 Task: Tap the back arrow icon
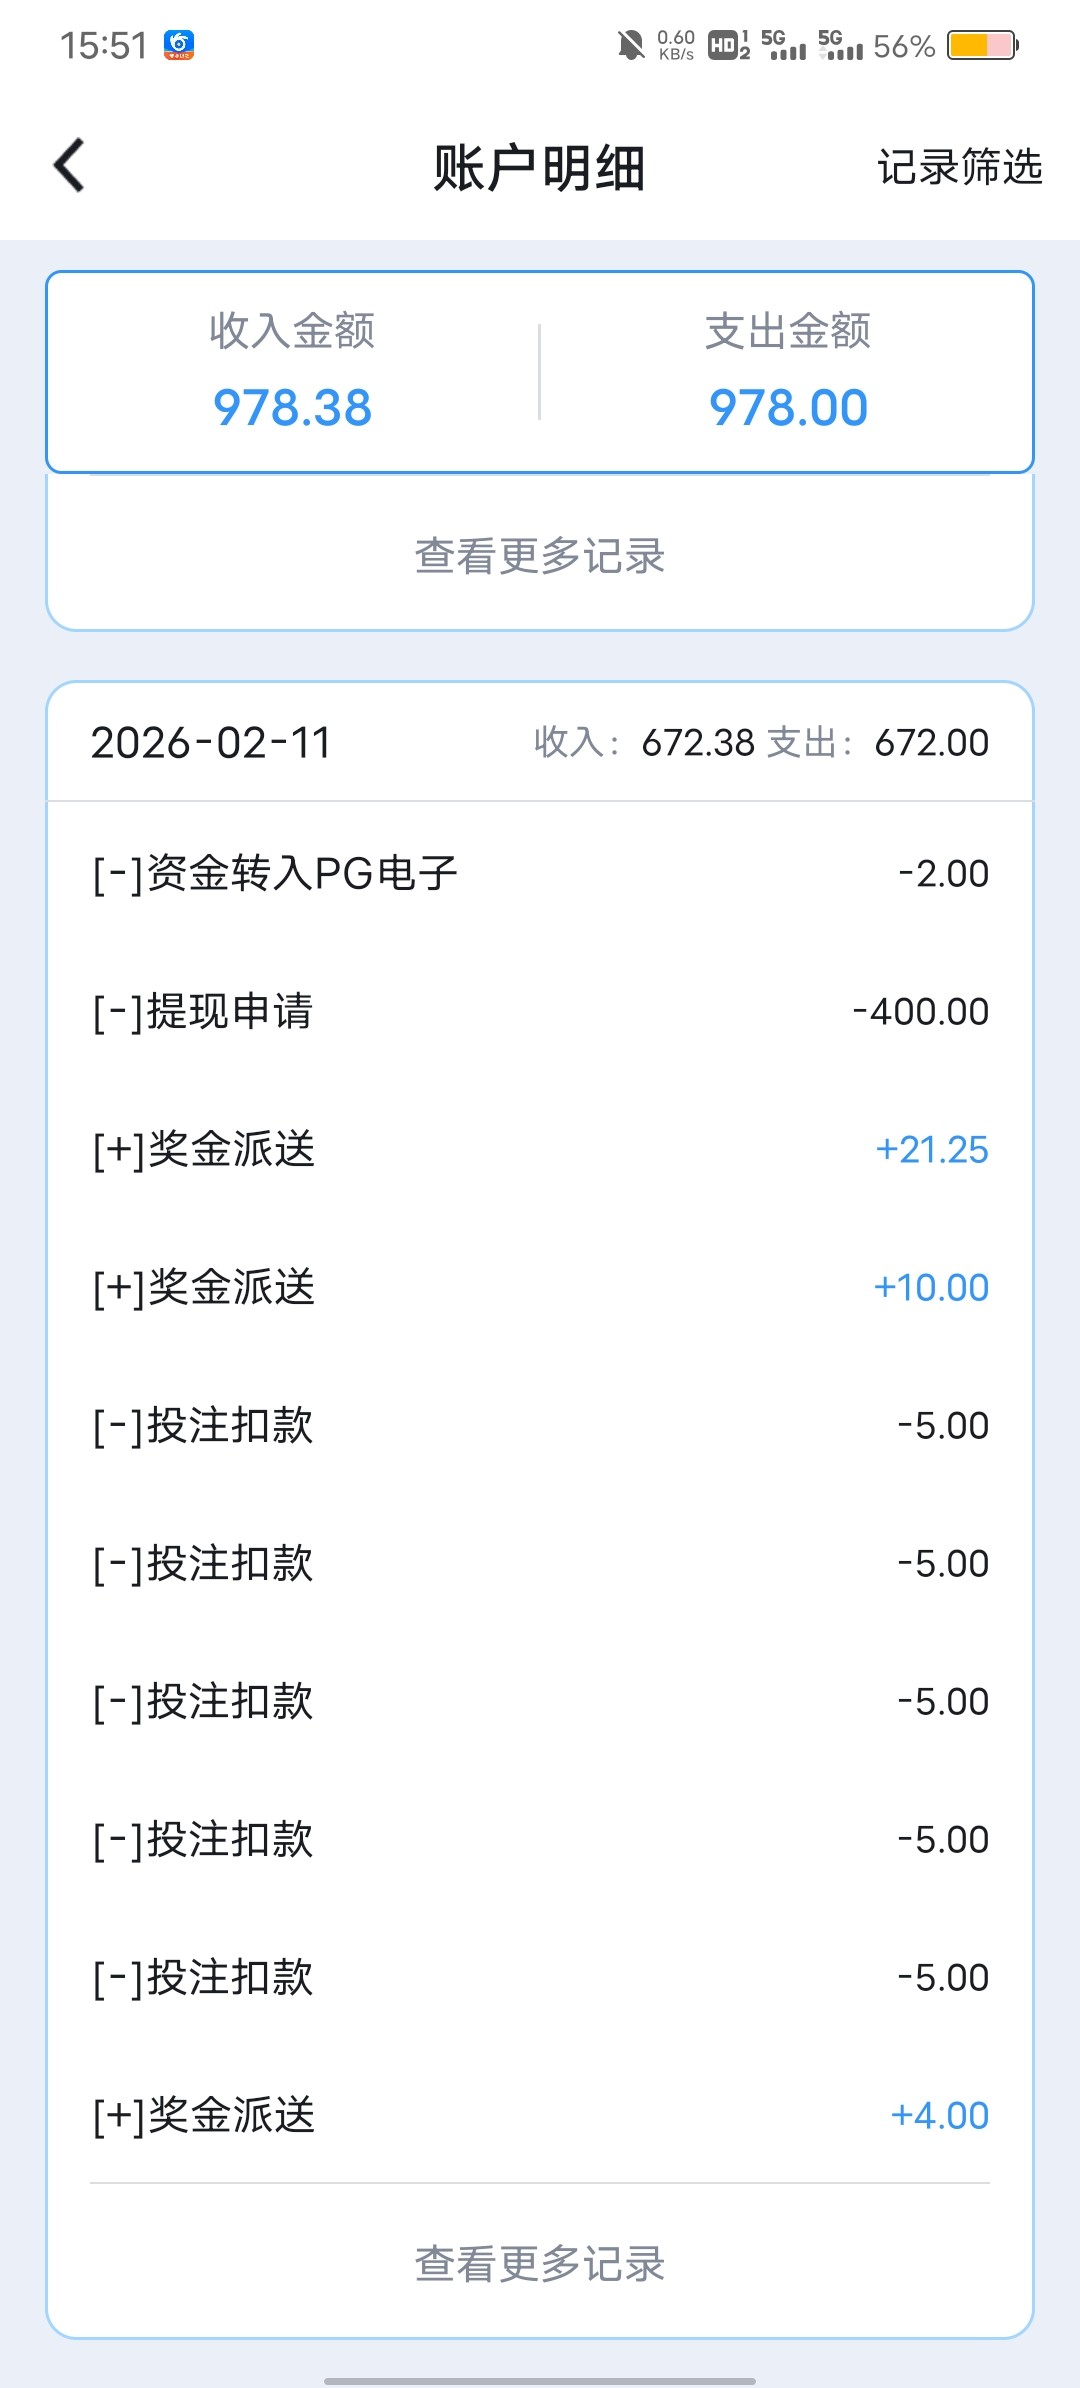coord(69,165)
